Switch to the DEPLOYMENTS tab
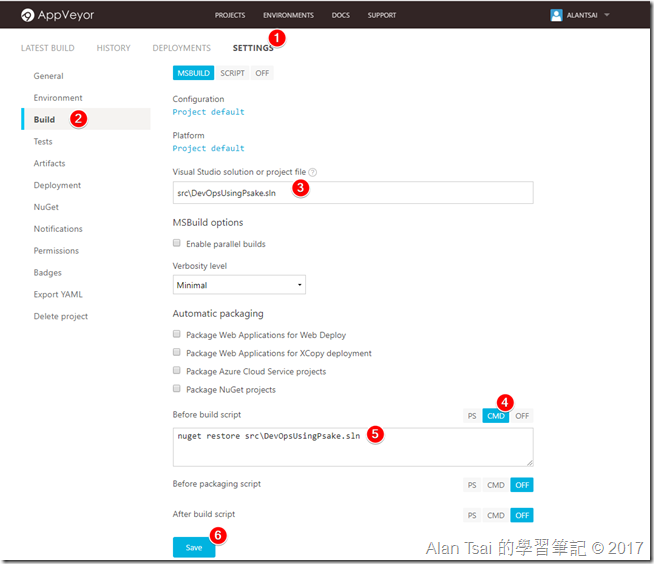The height and width of the screenshot is (564, 654). [x=181, y=48]
